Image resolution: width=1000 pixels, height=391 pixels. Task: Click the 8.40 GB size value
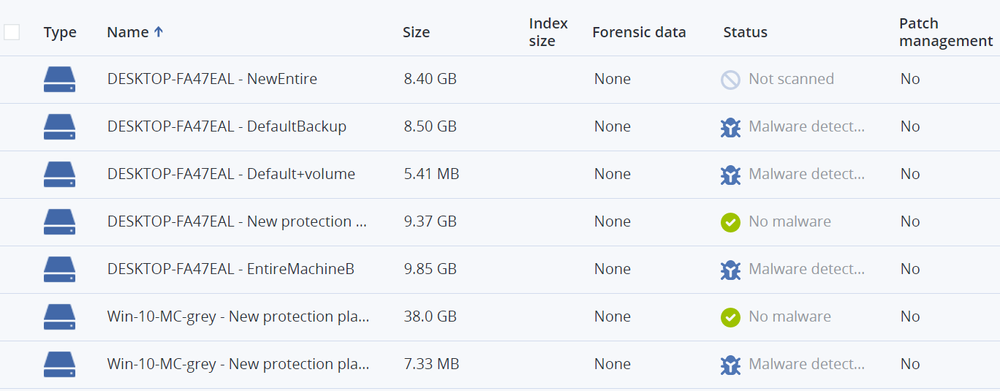pyautogui.click(x=430, y=79)
